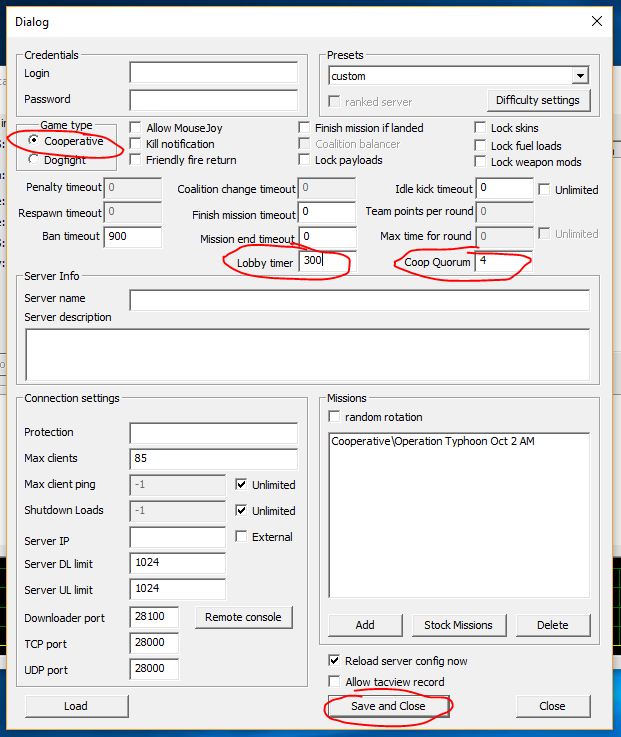Click the Lobby timer input field
The height and width of the screenshot is (737, 621).
(x=326, y=262)
